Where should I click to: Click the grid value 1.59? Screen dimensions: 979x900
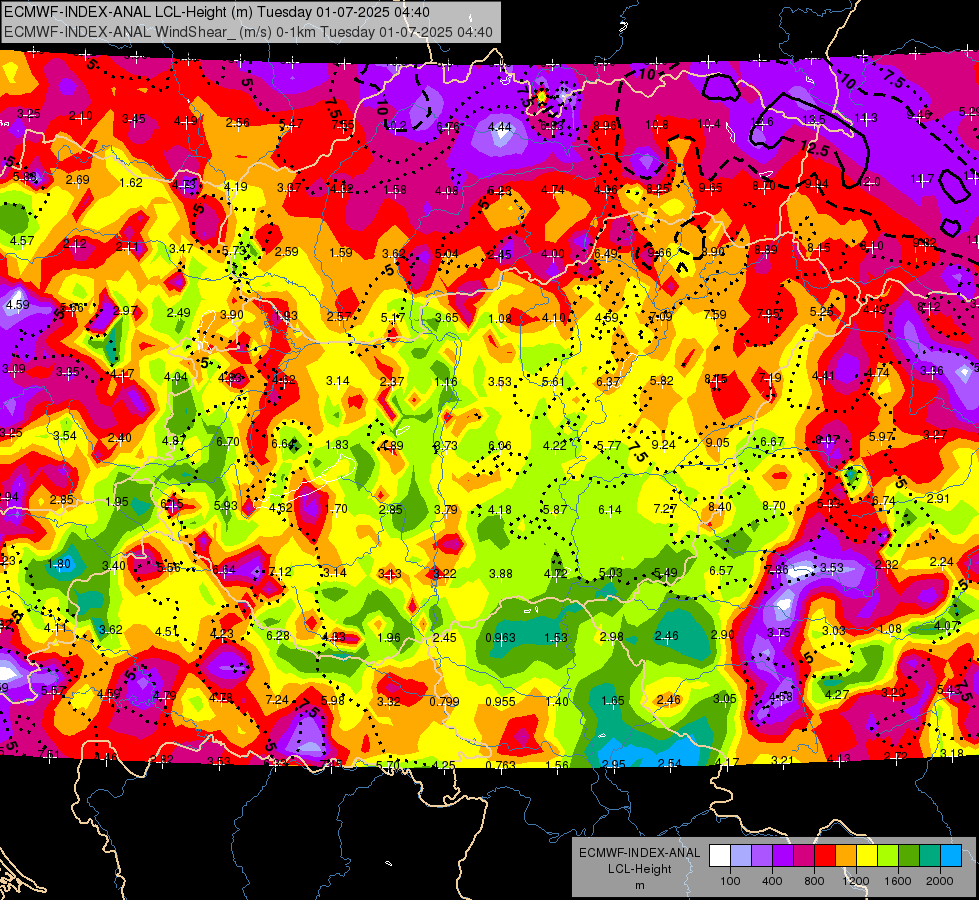(341, 253)
